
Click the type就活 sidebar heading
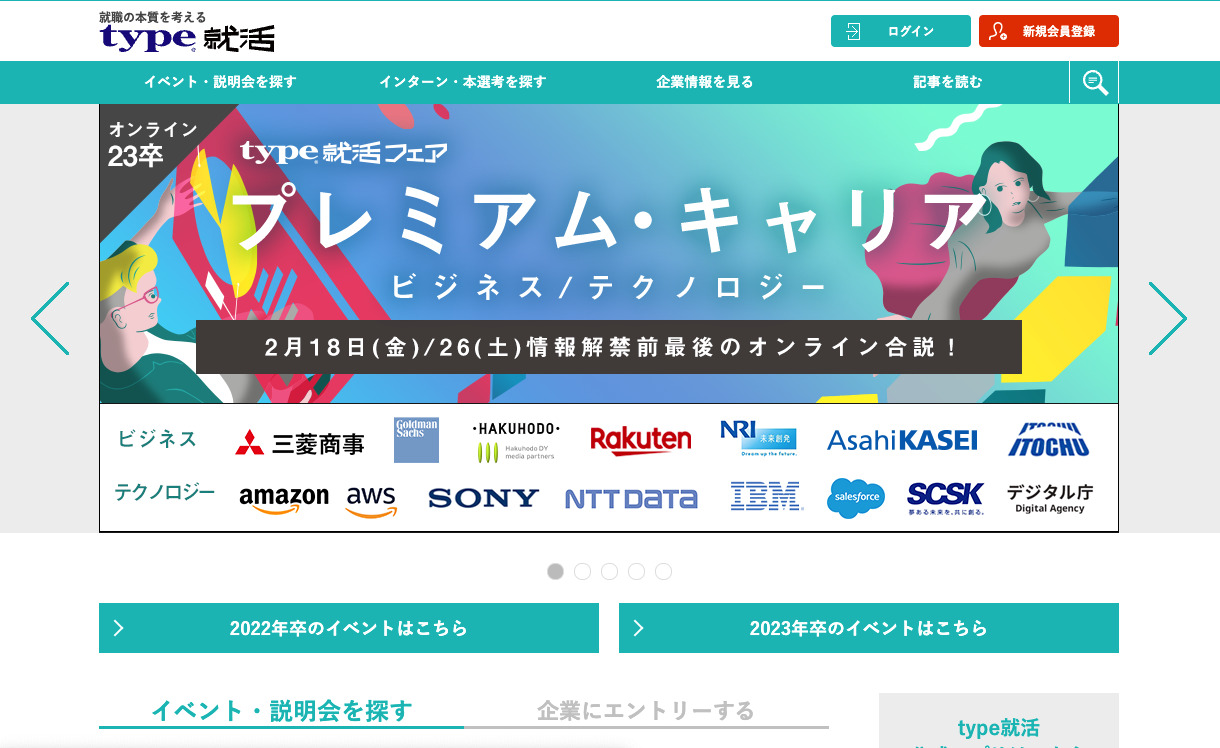click(x=998, y=728)
